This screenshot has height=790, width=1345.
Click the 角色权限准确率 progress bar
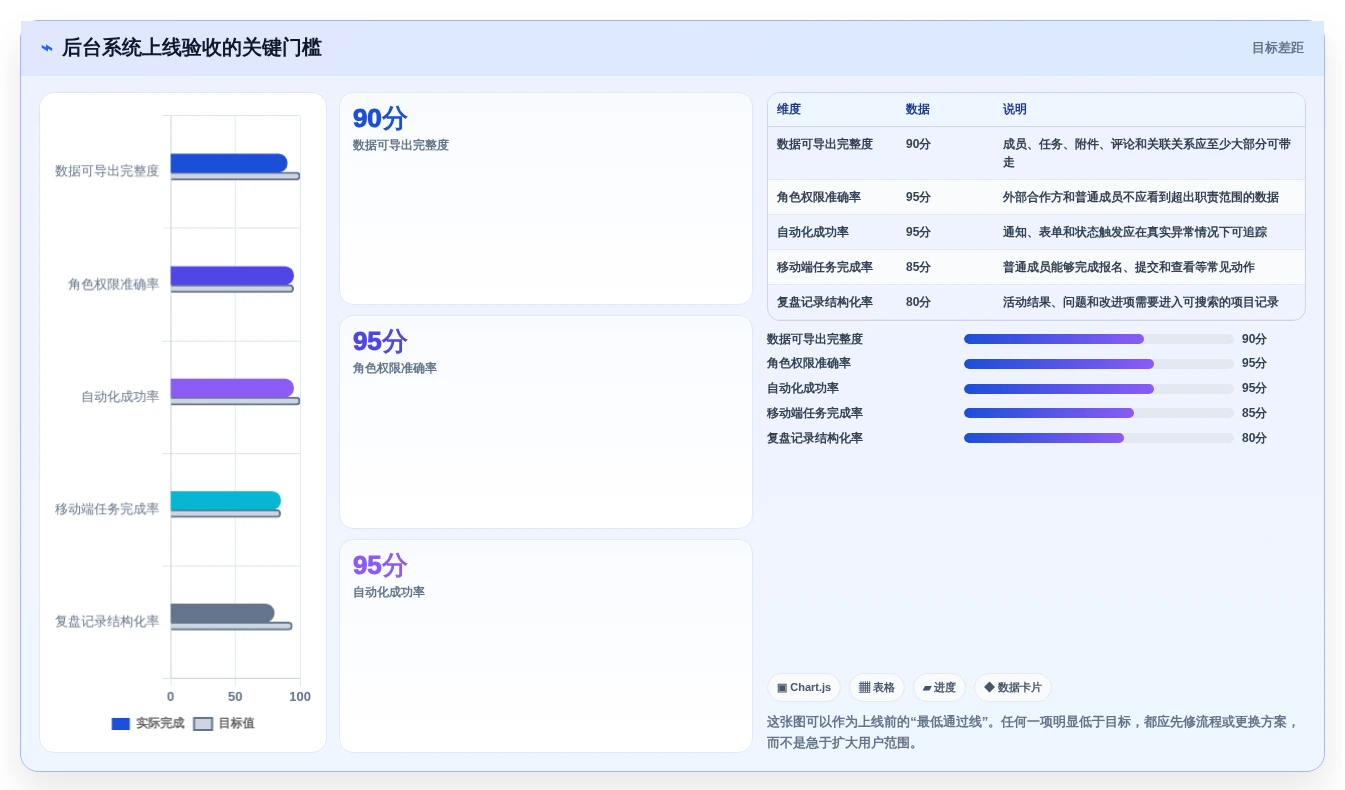coord(1099,364)
